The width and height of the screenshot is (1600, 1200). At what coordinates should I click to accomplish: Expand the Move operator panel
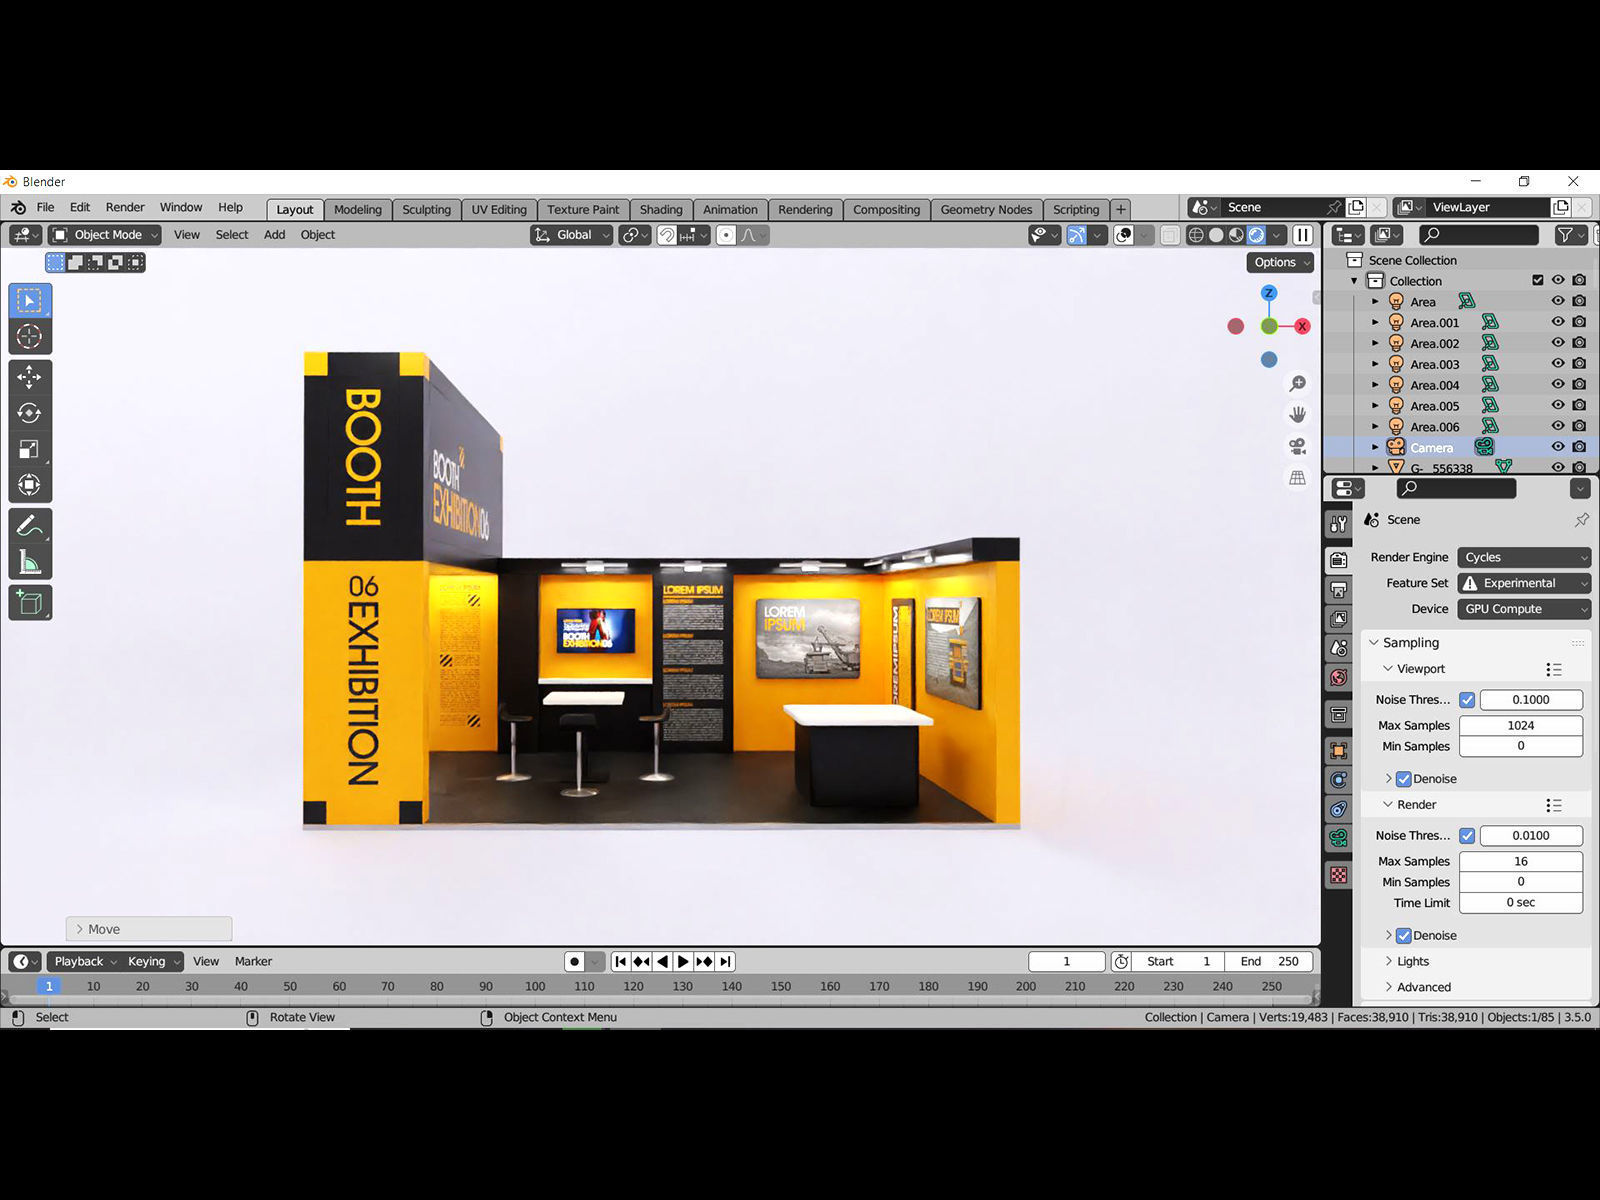tap(149, 929)
